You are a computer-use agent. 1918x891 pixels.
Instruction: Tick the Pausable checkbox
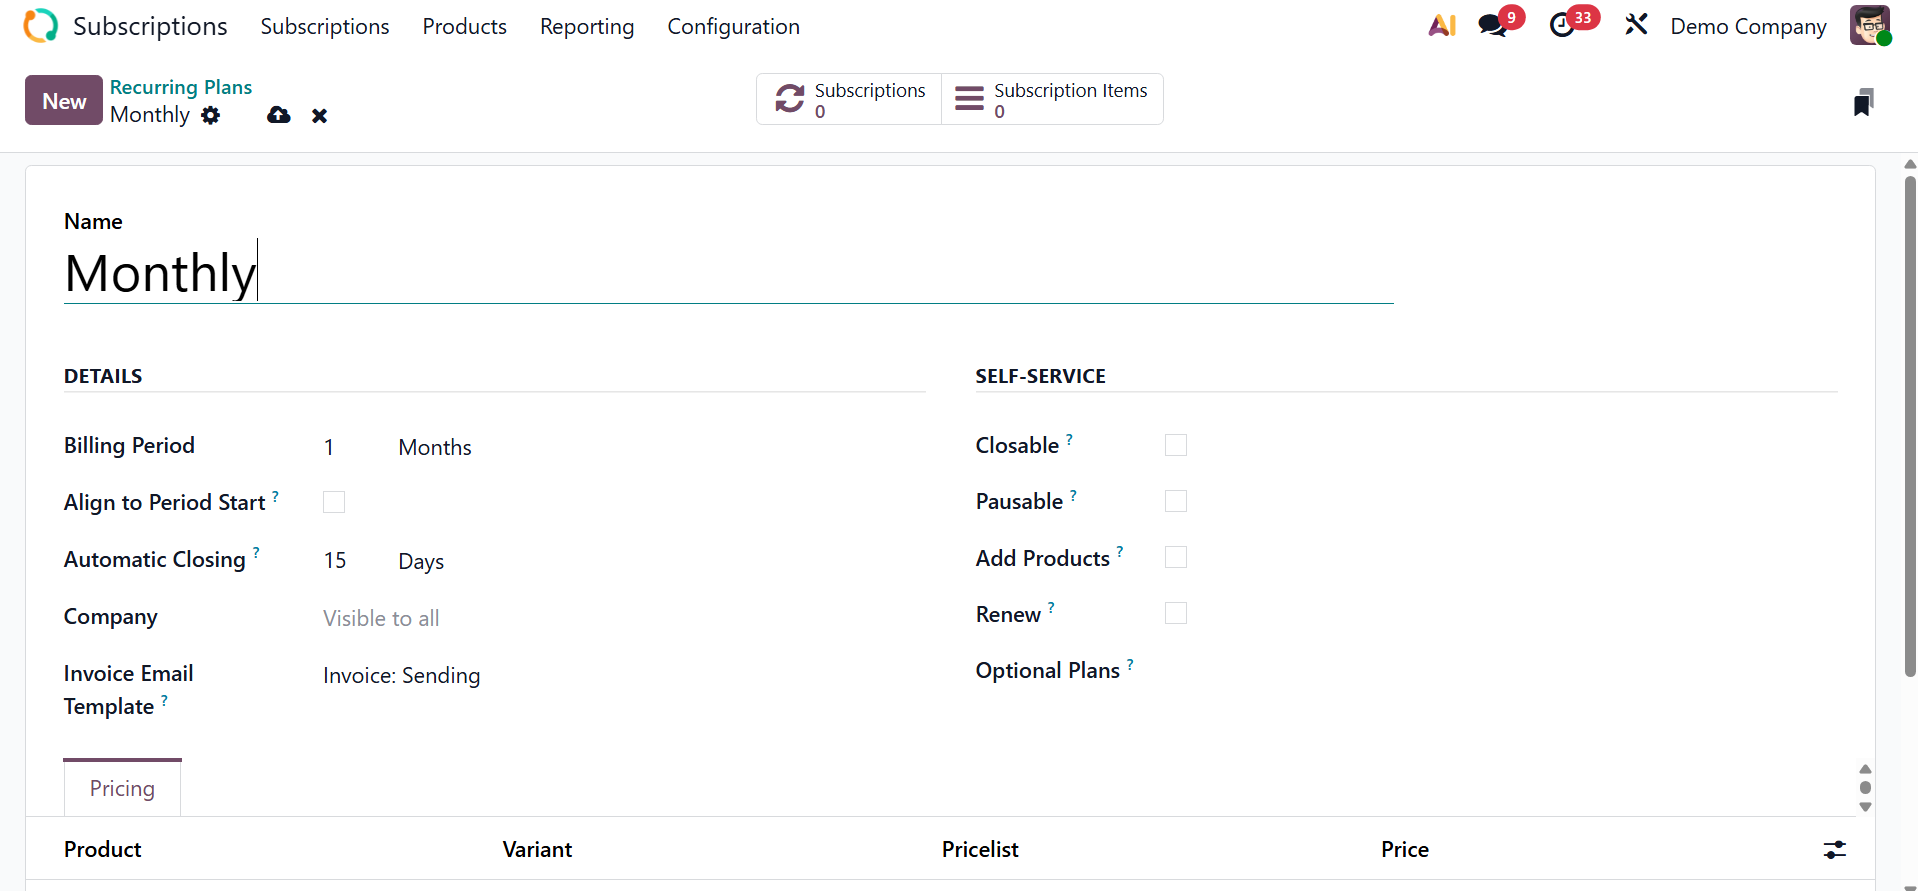point(1176,501)
